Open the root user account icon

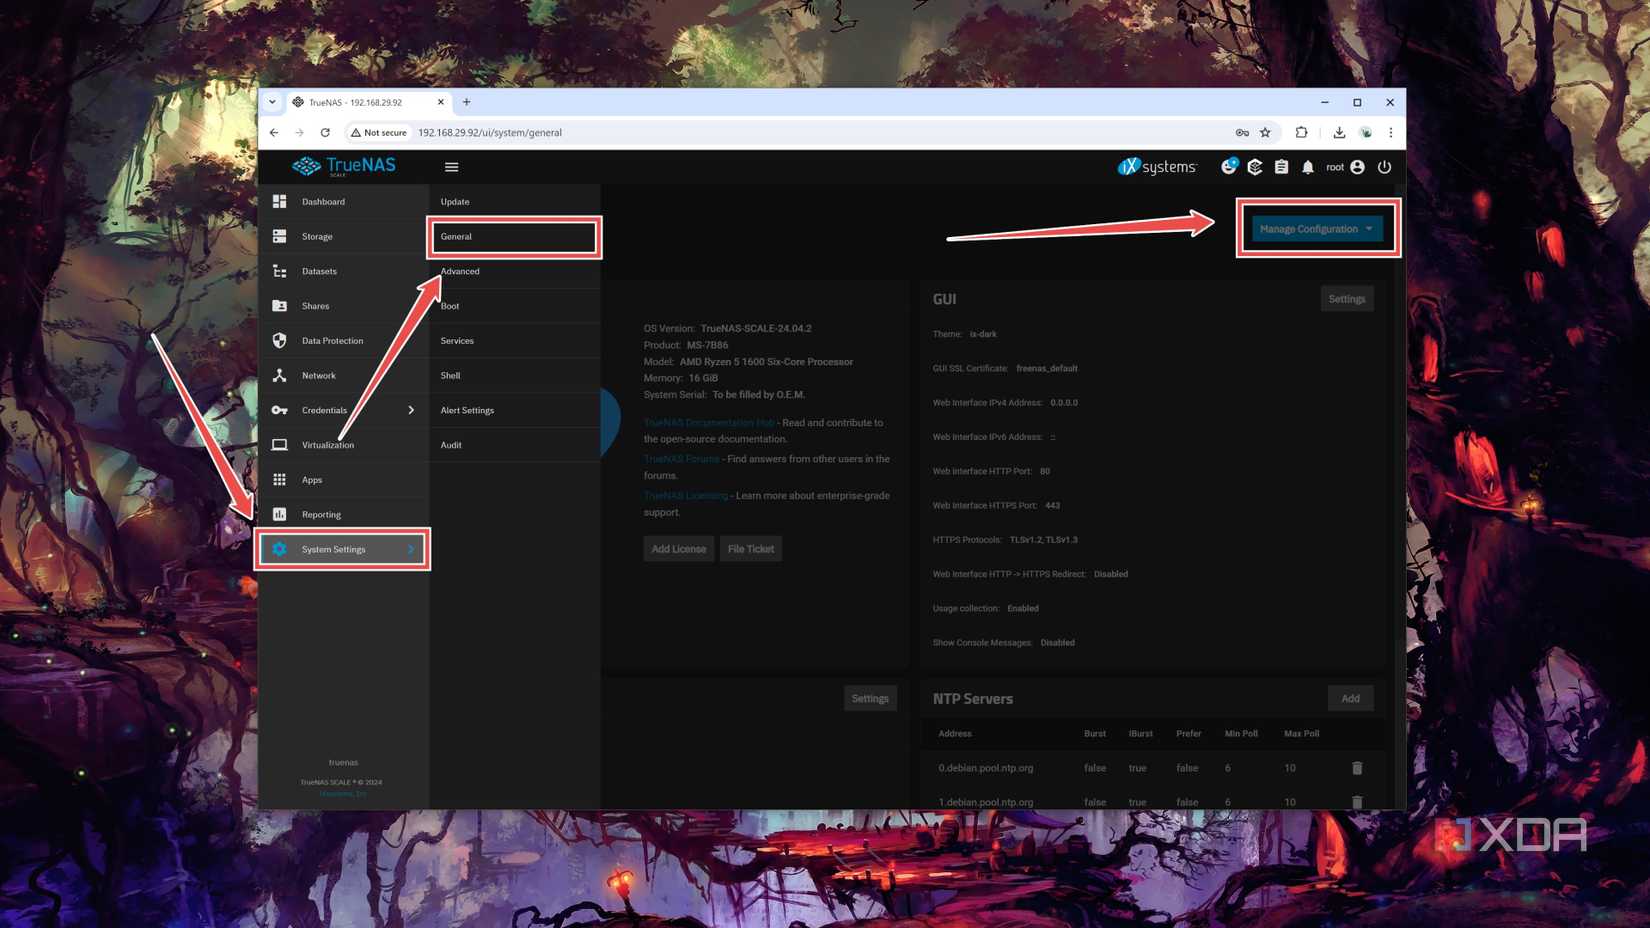tap(1357, 167)
